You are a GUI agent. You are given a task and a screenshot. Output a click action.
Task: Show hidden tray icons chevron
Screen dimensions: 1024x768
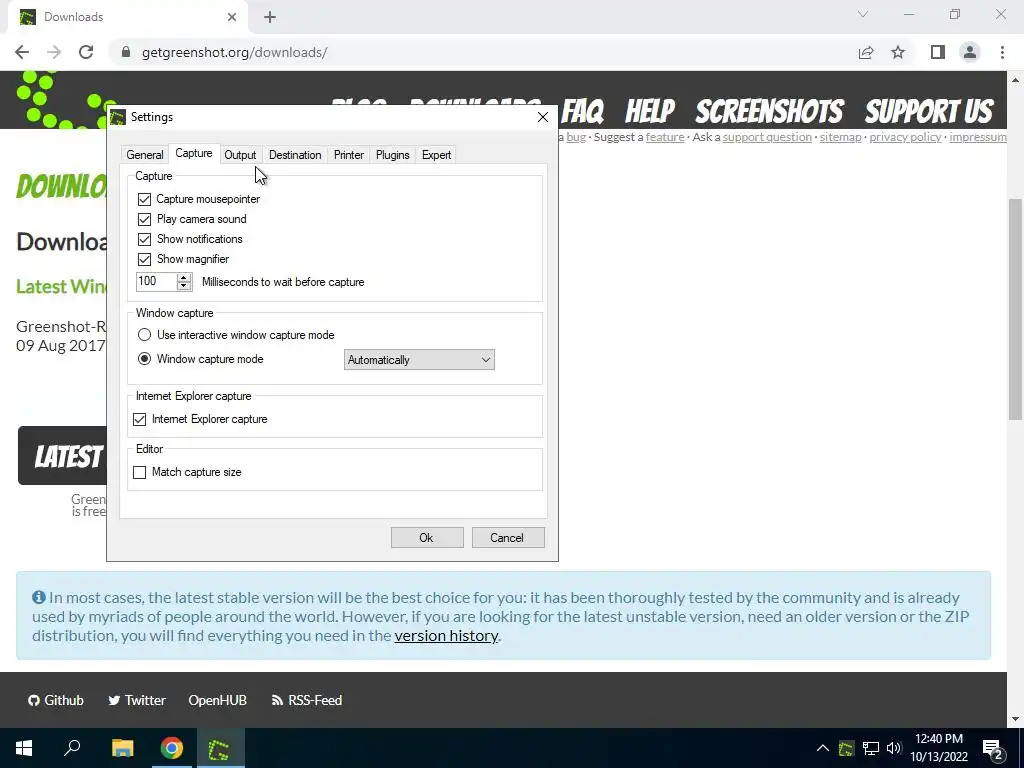point(823,748)
